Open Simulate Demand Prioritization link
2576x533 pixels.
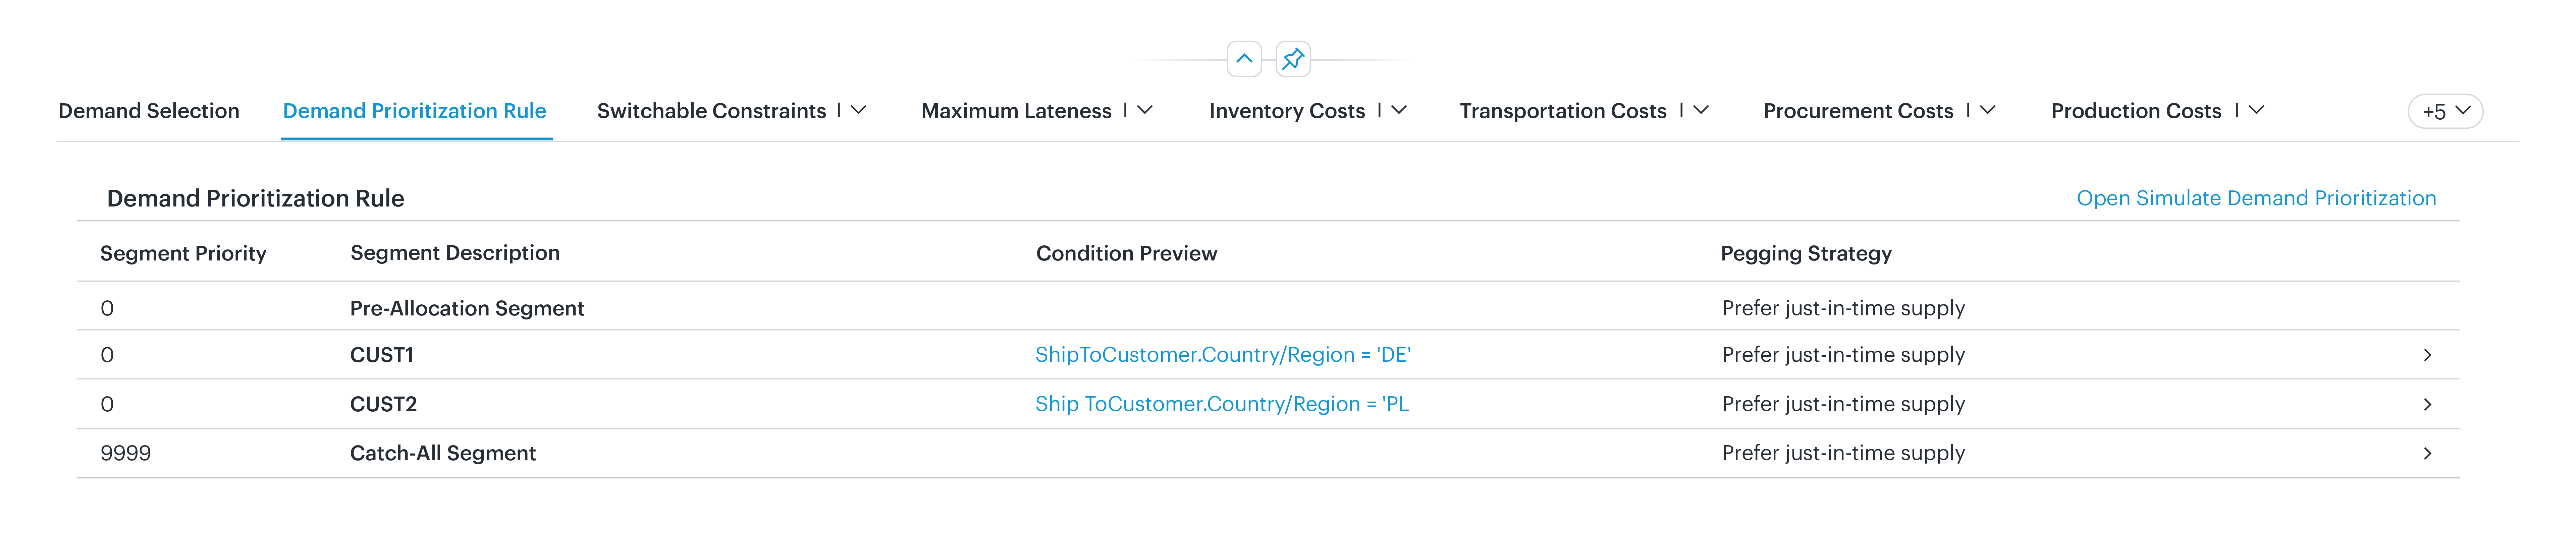(x=2256, y=198)
